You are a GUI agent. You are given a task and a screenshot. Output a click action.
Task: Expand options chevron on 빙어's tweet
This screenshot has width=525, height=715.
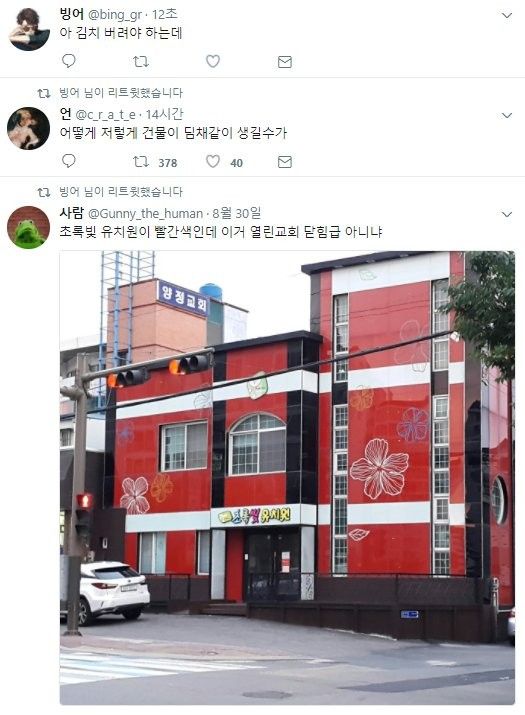click(507, 16)
